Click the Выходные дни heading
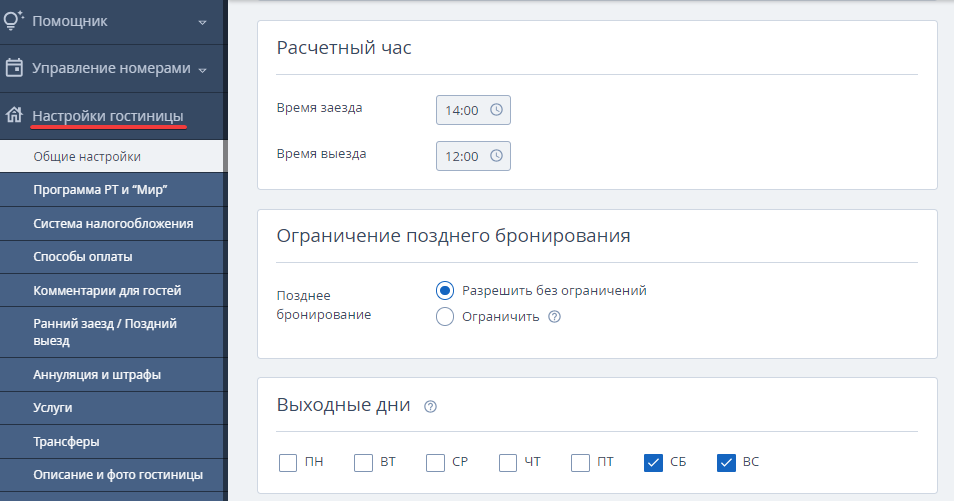 pyautogui.click(x=343, y=405)
